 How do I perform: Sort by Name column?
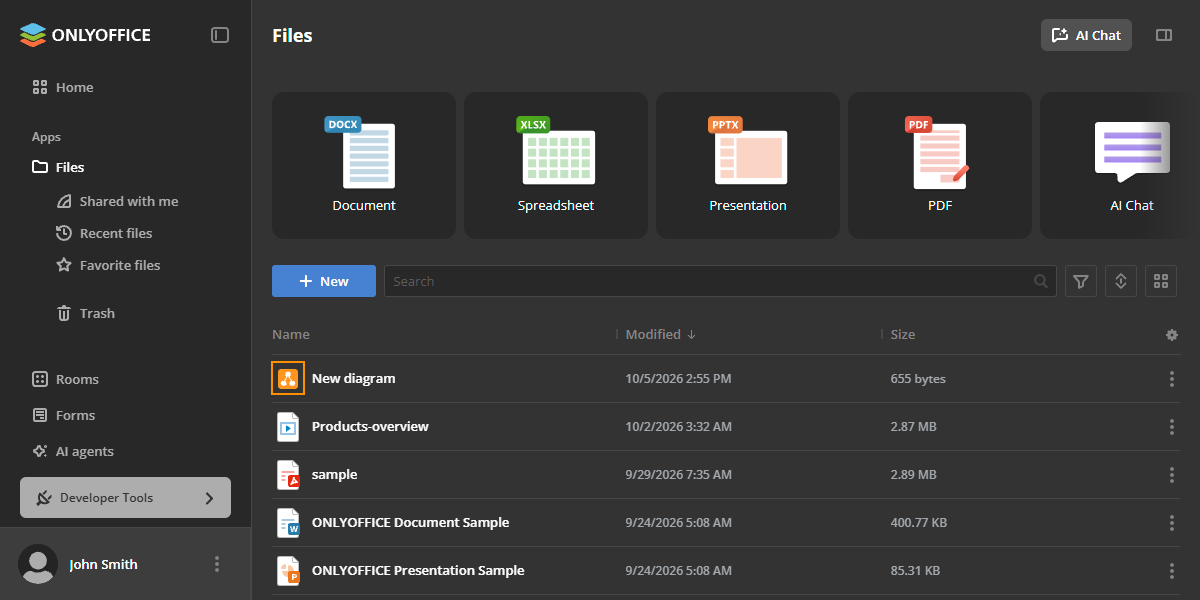click(x=291, y=334)
